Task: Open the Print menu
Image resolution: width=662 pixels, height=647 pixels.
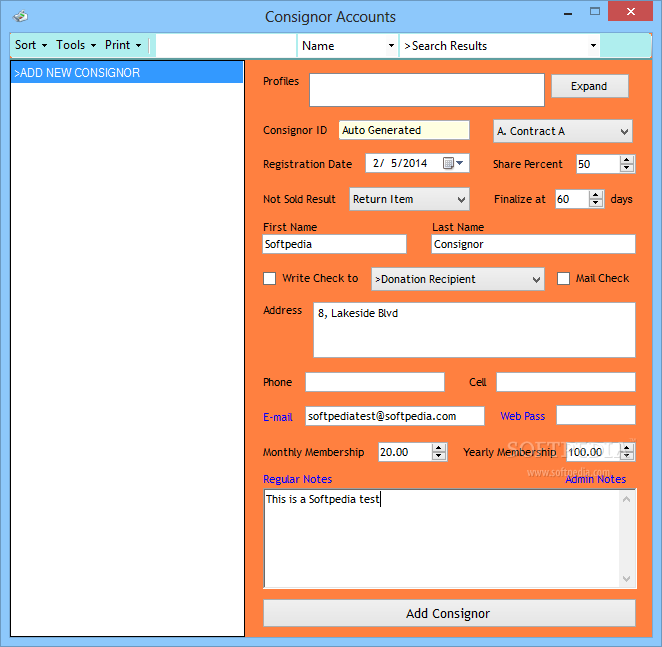Action: point(123,45)
